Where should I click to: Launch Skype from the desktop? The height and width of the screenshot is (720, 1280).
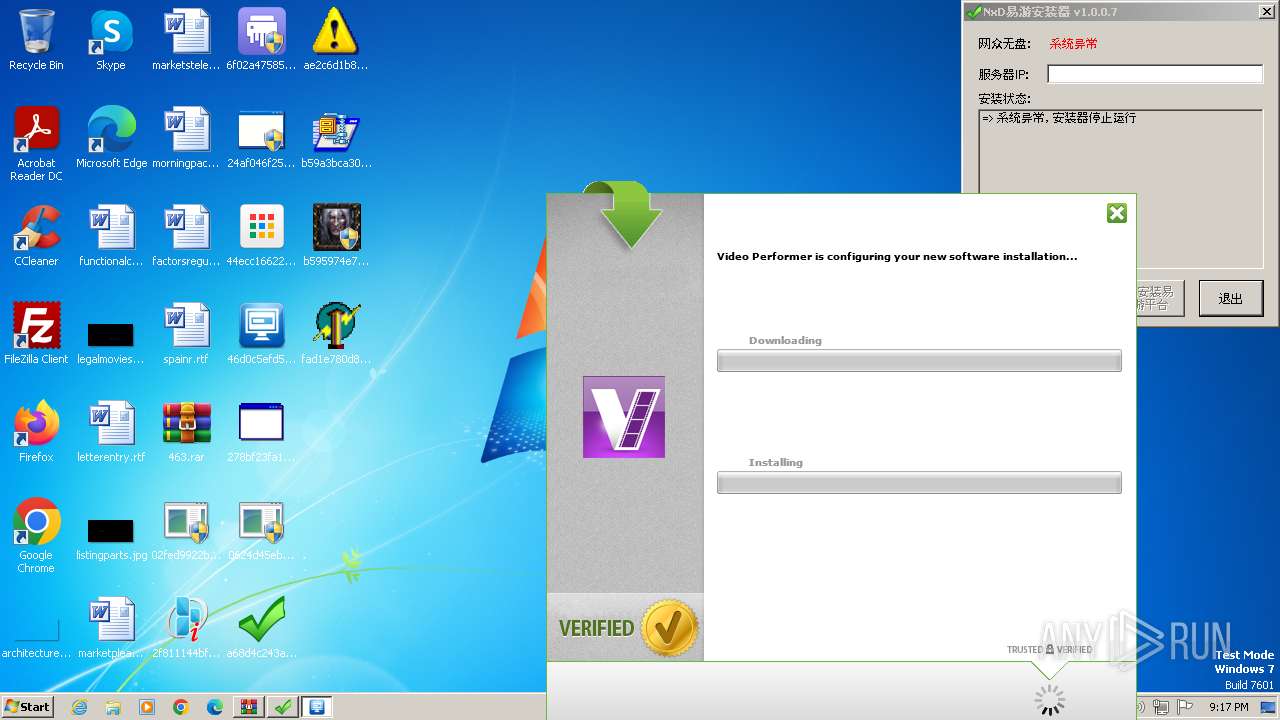tap(111, 40)
